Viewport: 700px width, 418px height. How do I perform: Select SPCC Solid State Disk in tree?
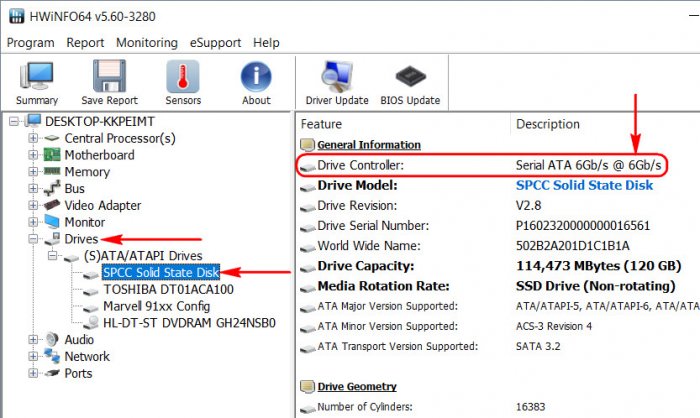[x=161, y=272]
